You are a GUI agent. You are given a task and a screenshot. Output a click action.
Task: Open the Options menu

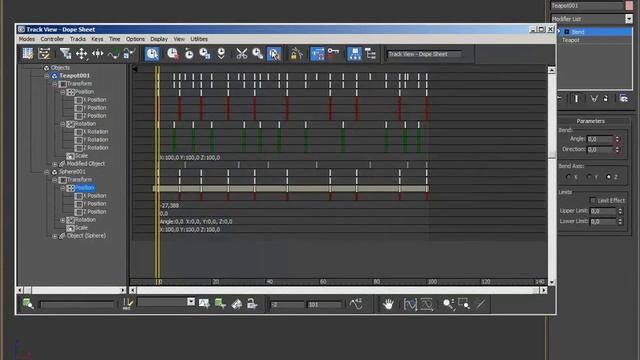pos(136,39)
